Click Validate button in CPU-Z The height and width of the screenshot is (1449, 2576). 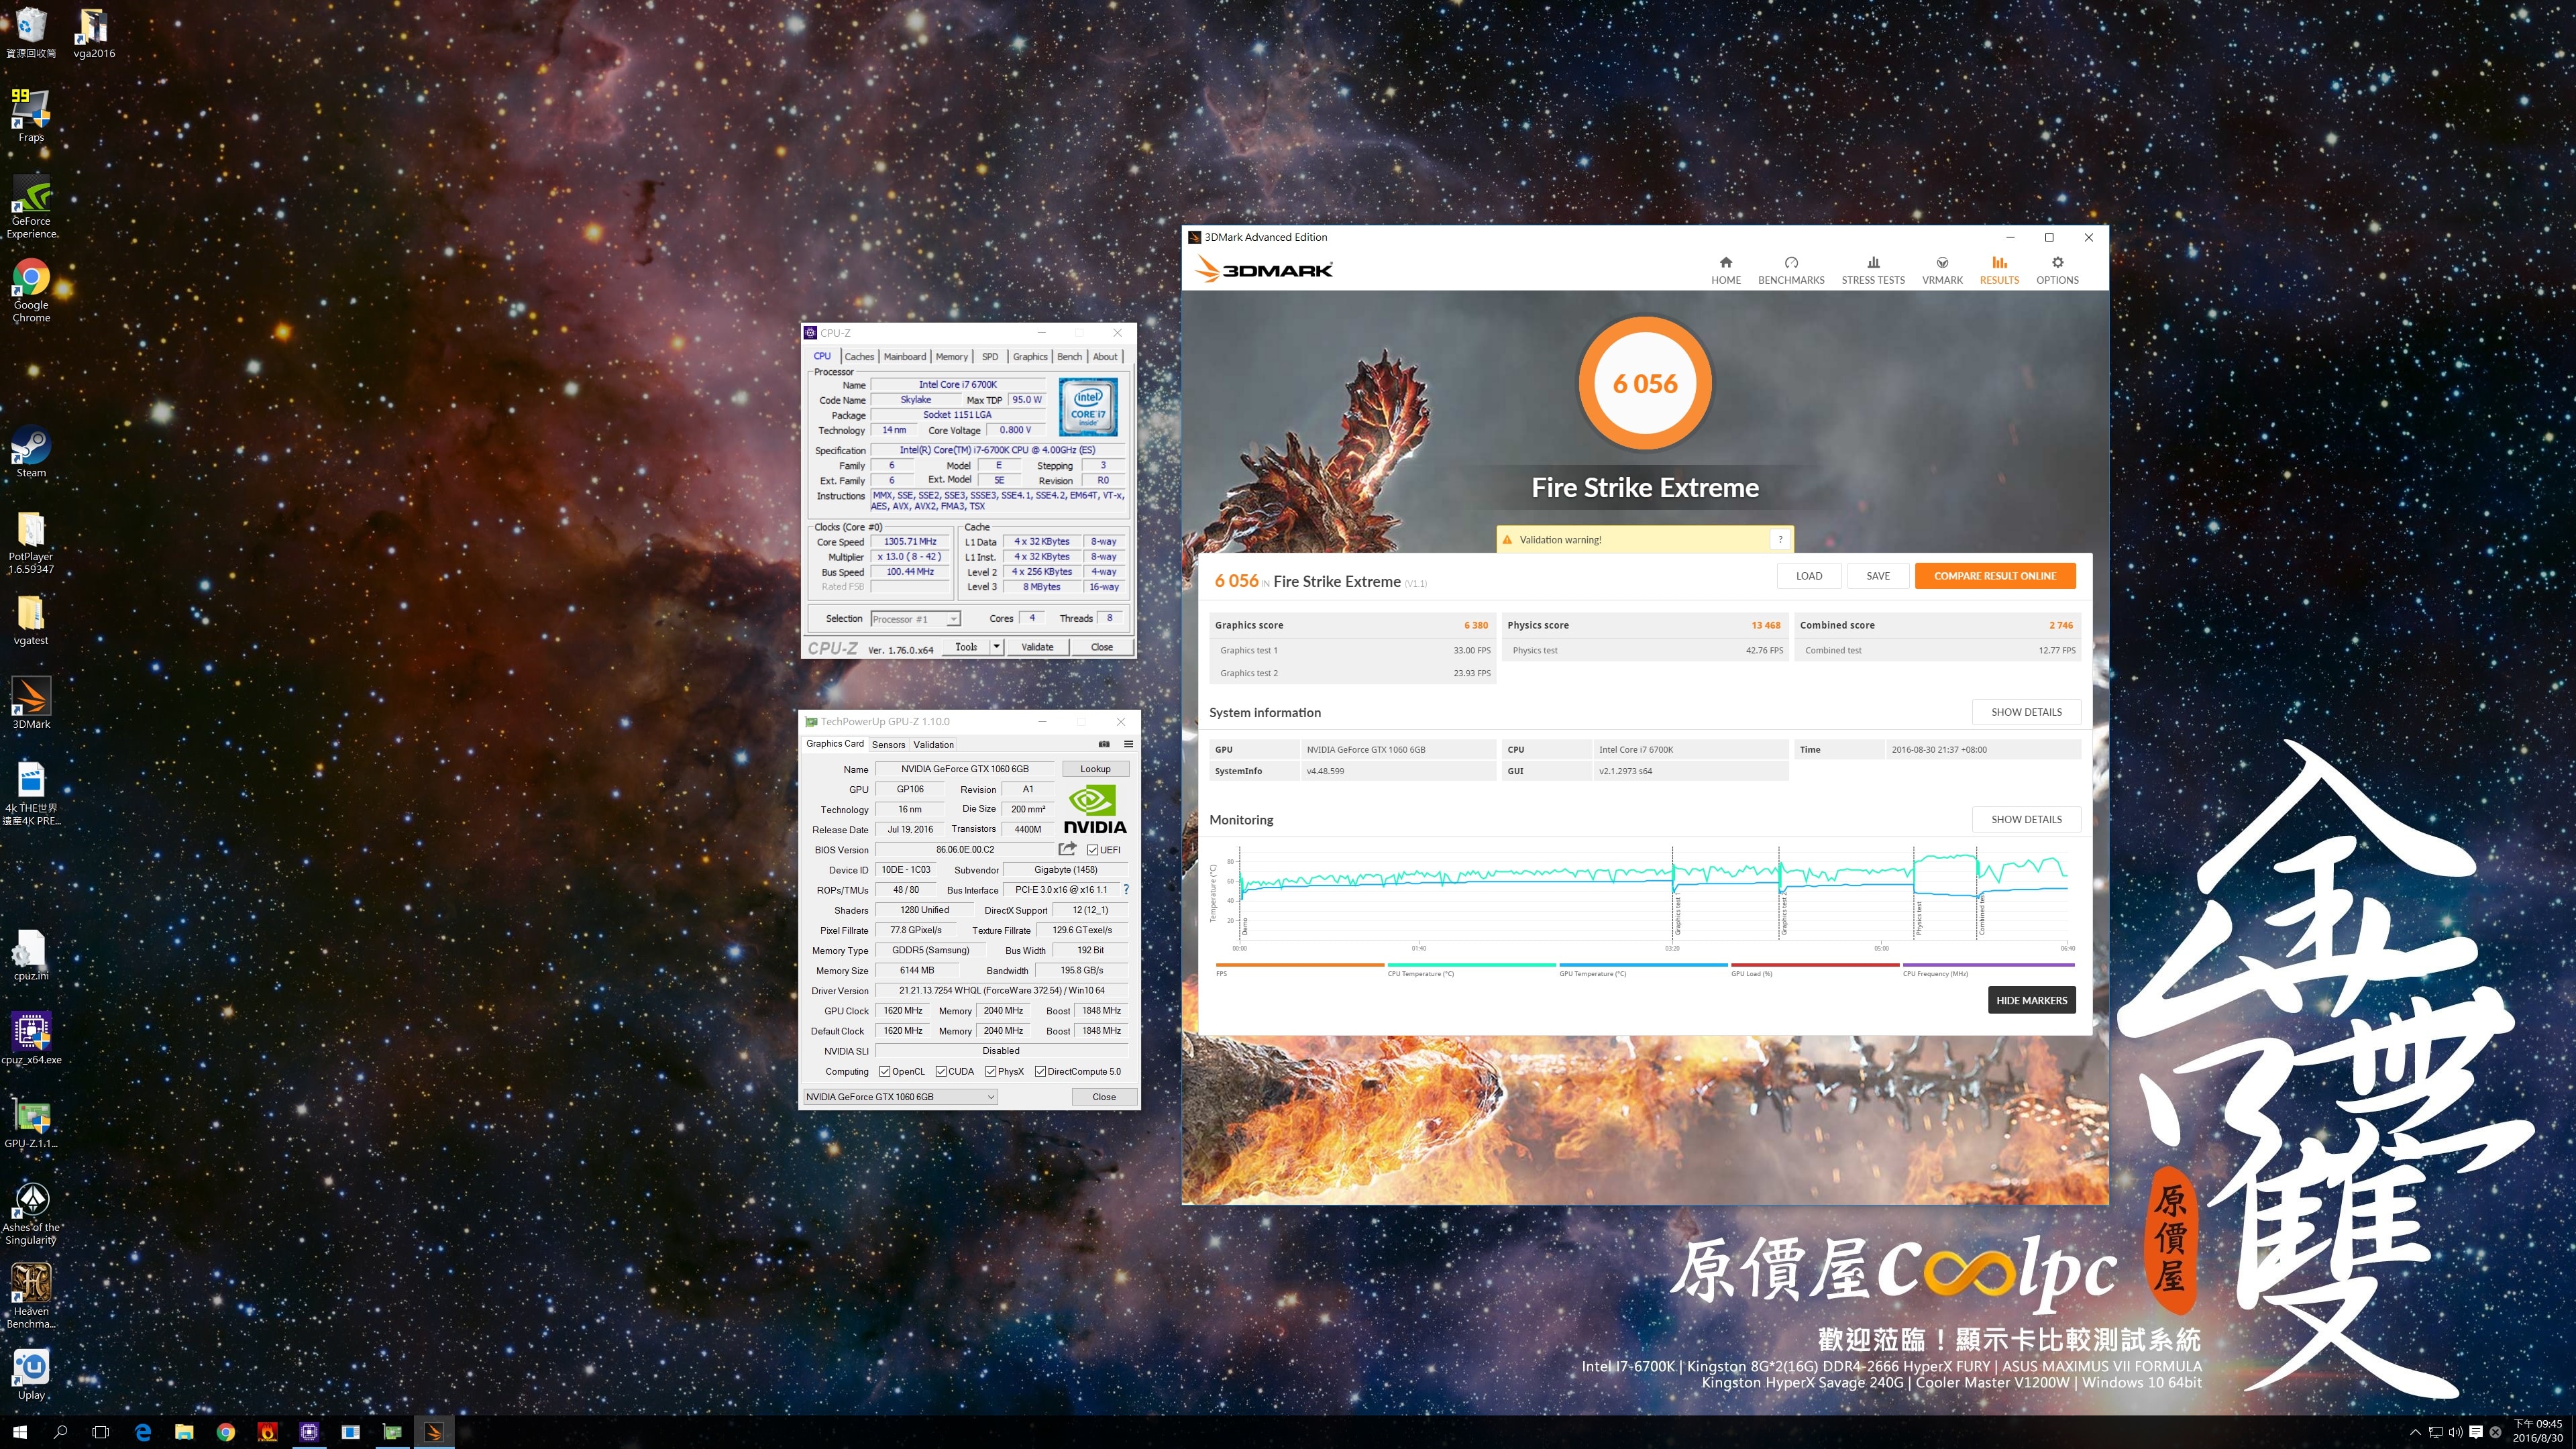[1037, 647]
